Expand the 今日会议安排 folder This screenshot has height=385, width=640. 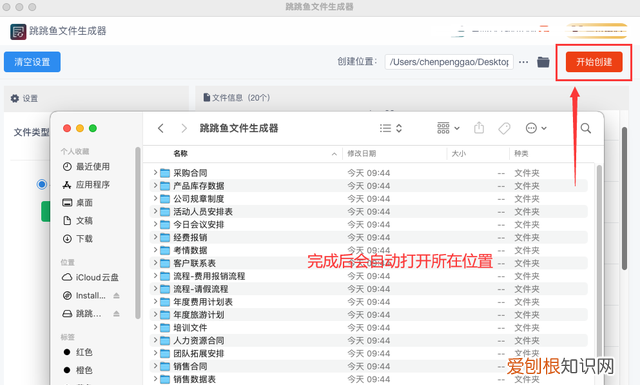point(155,224)
